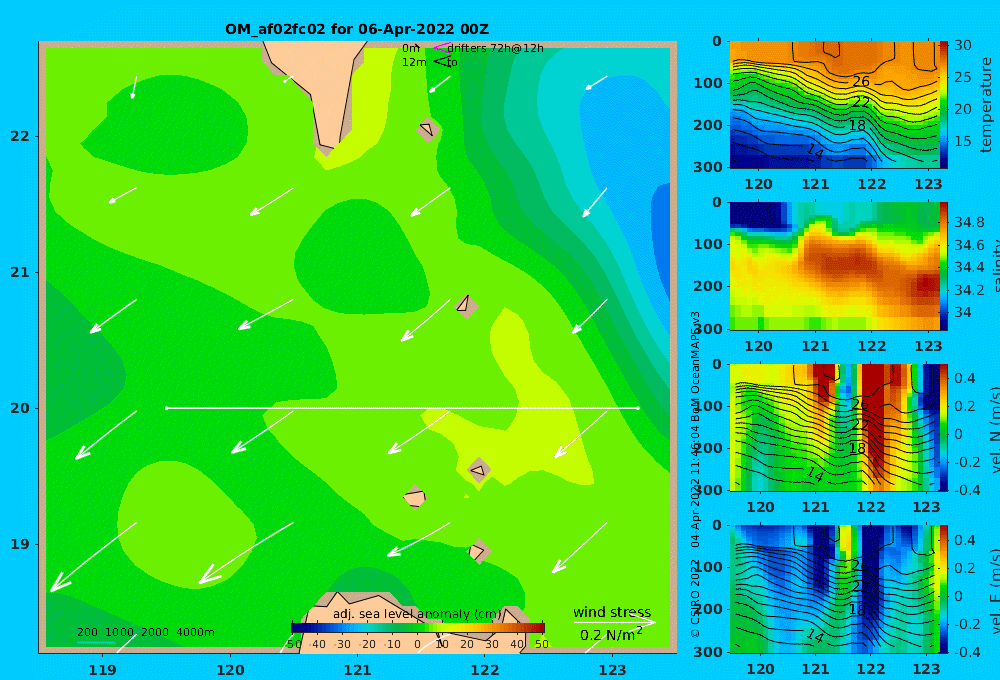1000x680 pixels.
Task: Click the small island marker near 22N east of Taiwan
Action: click(428, 129)
